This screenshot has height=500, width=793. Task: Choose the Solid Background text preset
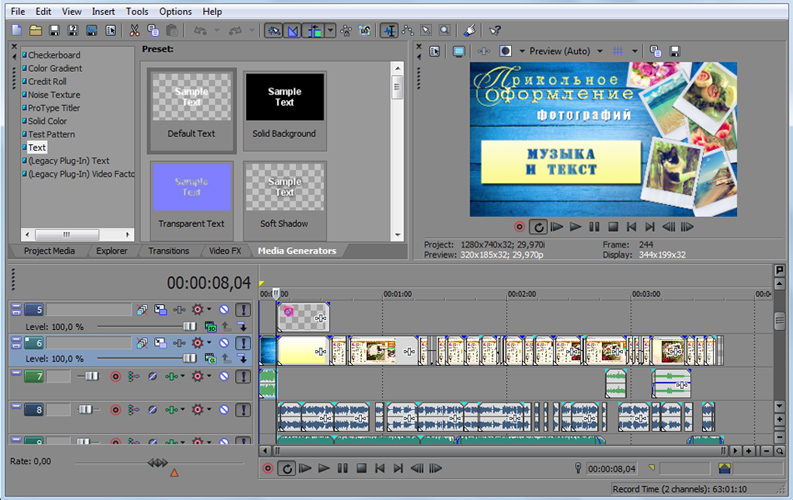pos(284,111)
